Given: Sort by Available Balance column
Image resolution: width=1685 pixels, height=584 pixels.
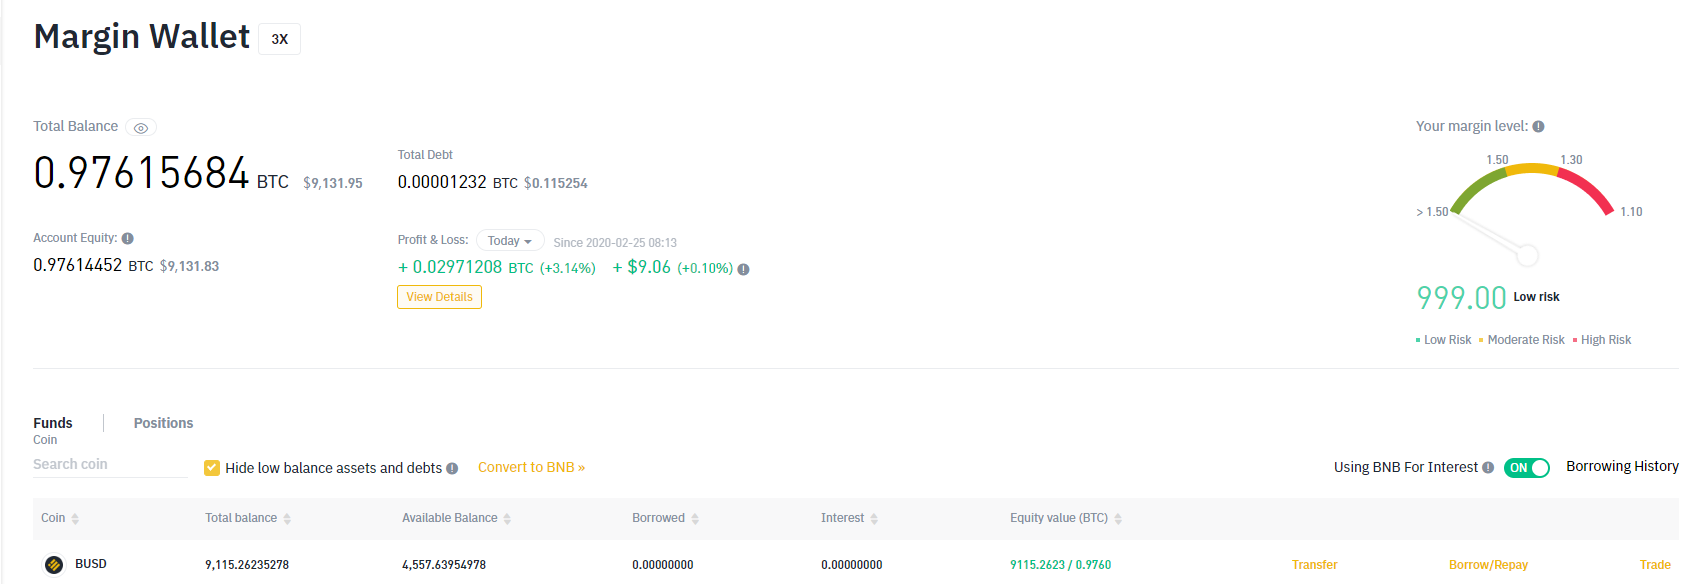Looking at the screenshot, I should (x=507, y=519).
